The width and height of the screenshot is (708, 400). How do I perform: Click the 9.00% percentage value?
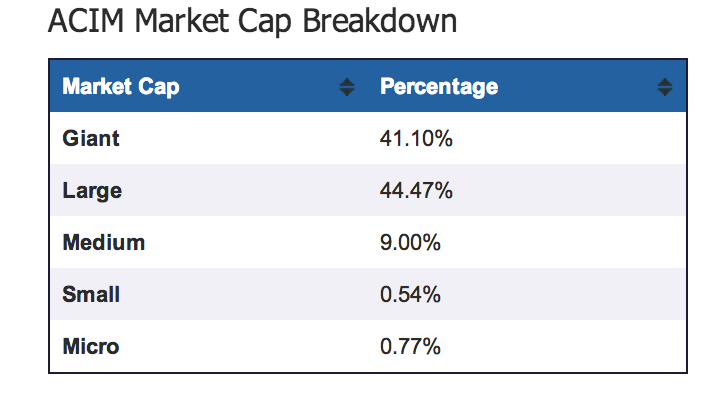pyautogui.click(x=411, y=242)
